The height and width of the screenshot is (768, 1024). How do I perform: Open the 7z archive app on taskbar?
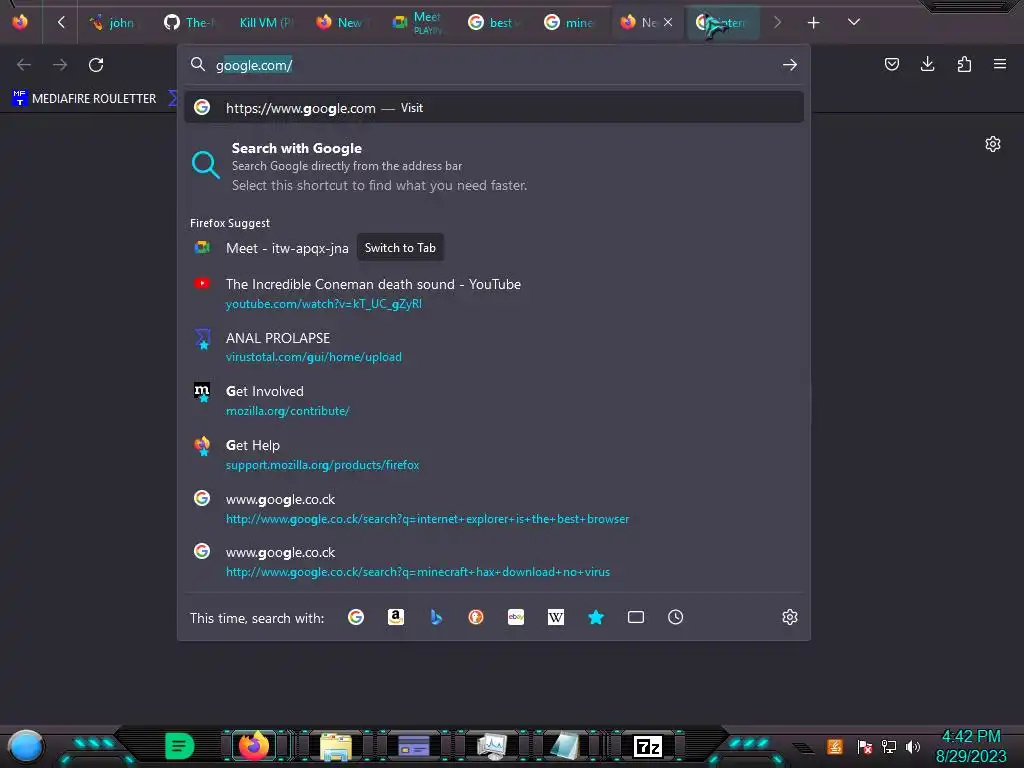[648, 746]
